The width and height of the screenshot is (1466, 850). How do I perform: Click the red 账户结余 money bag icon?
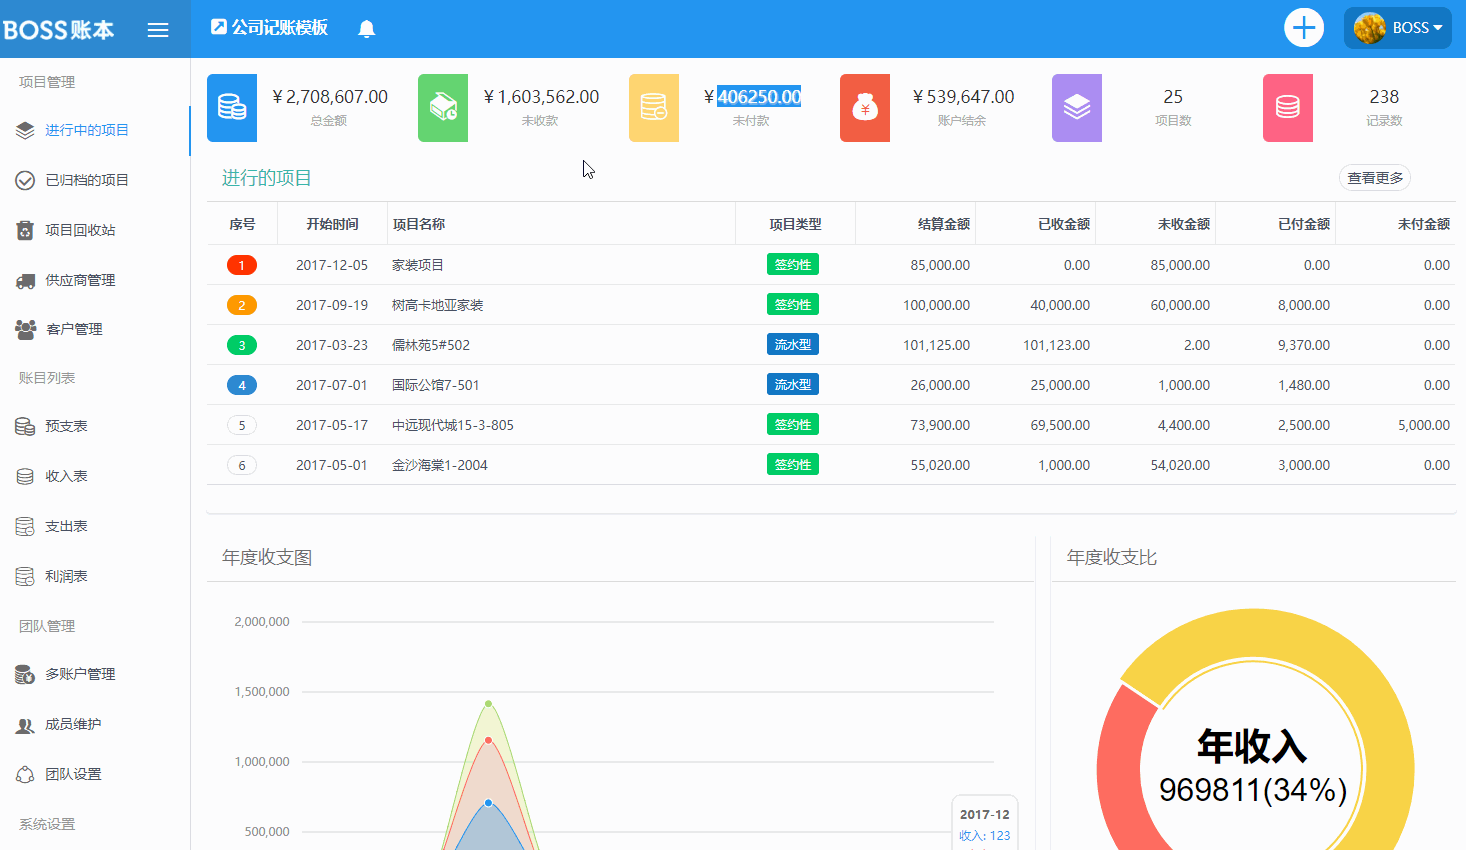(x=865, y=108)
